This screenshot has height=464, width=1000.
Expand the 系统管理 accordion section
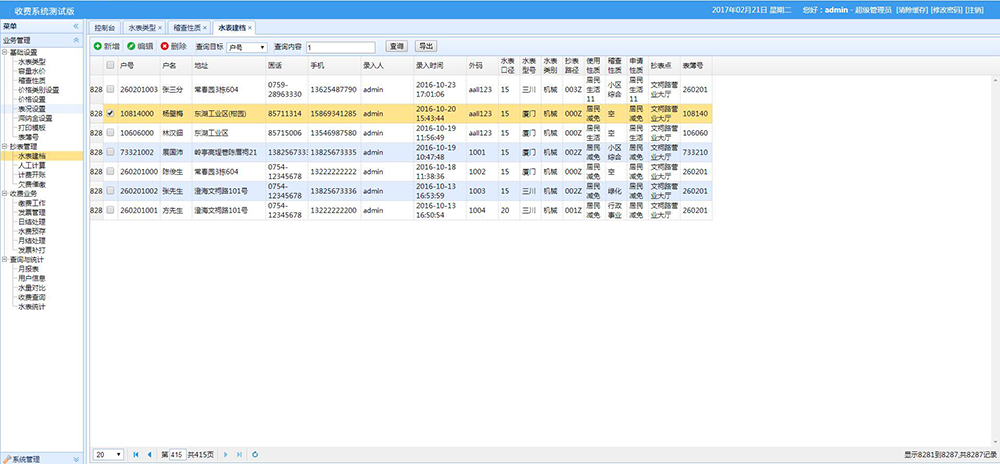tap(77, 459)
